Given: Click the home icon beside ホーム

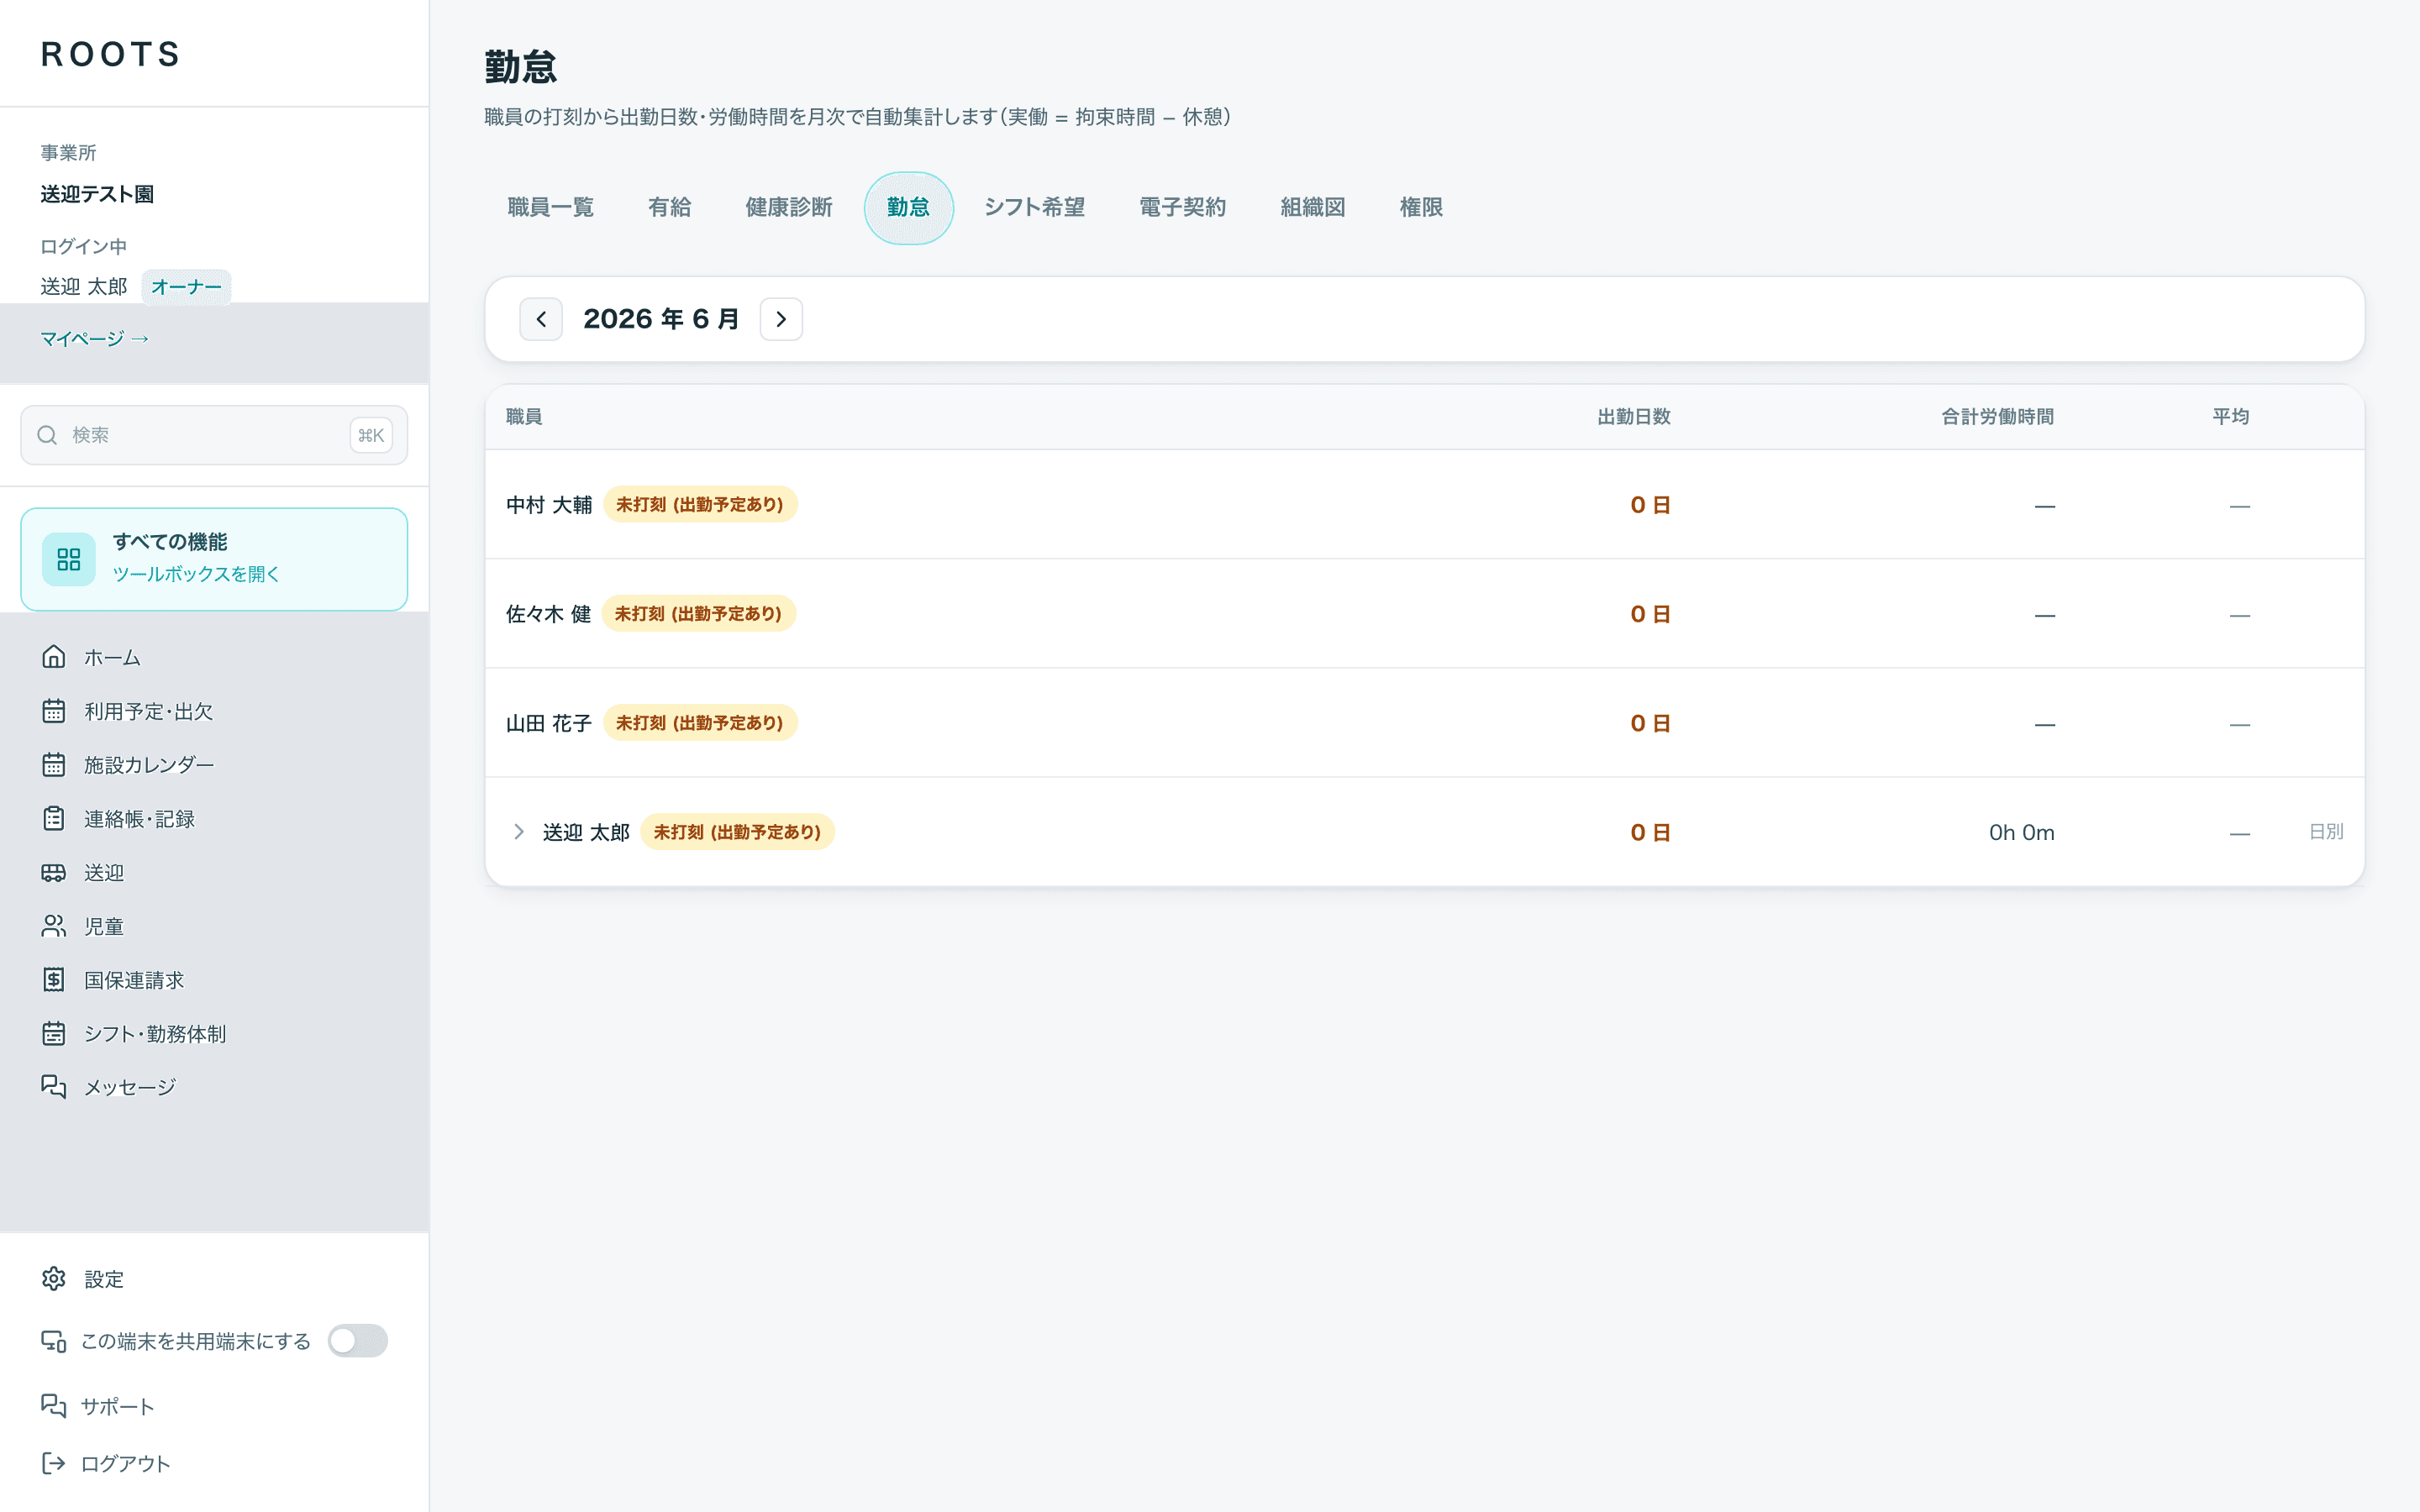Looking at the screenshot, I should (54, 657).
